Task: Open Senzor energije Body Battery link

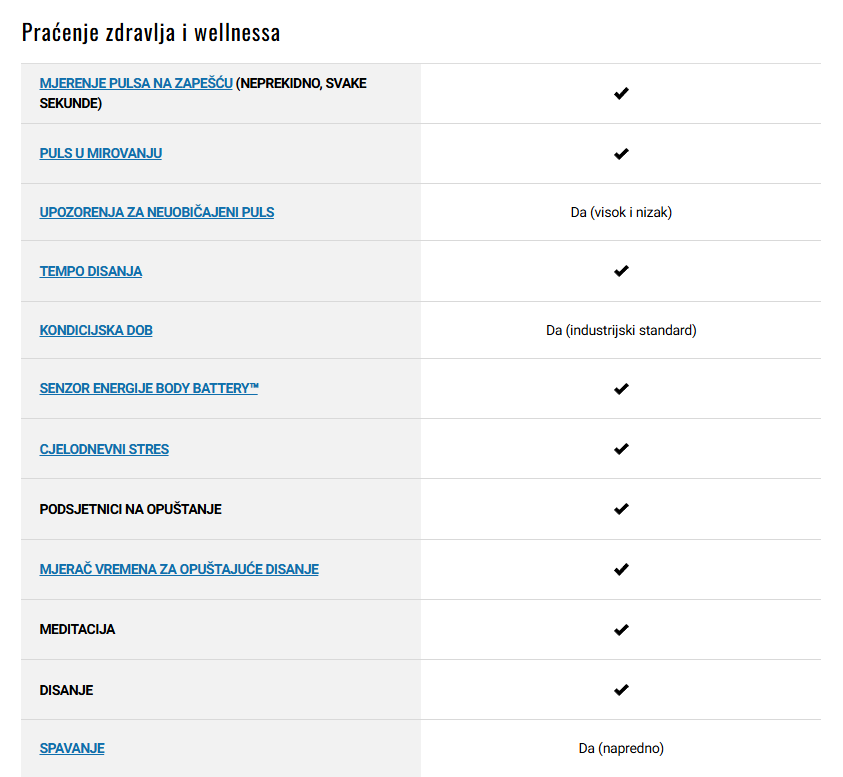Action: coord(149,388)
